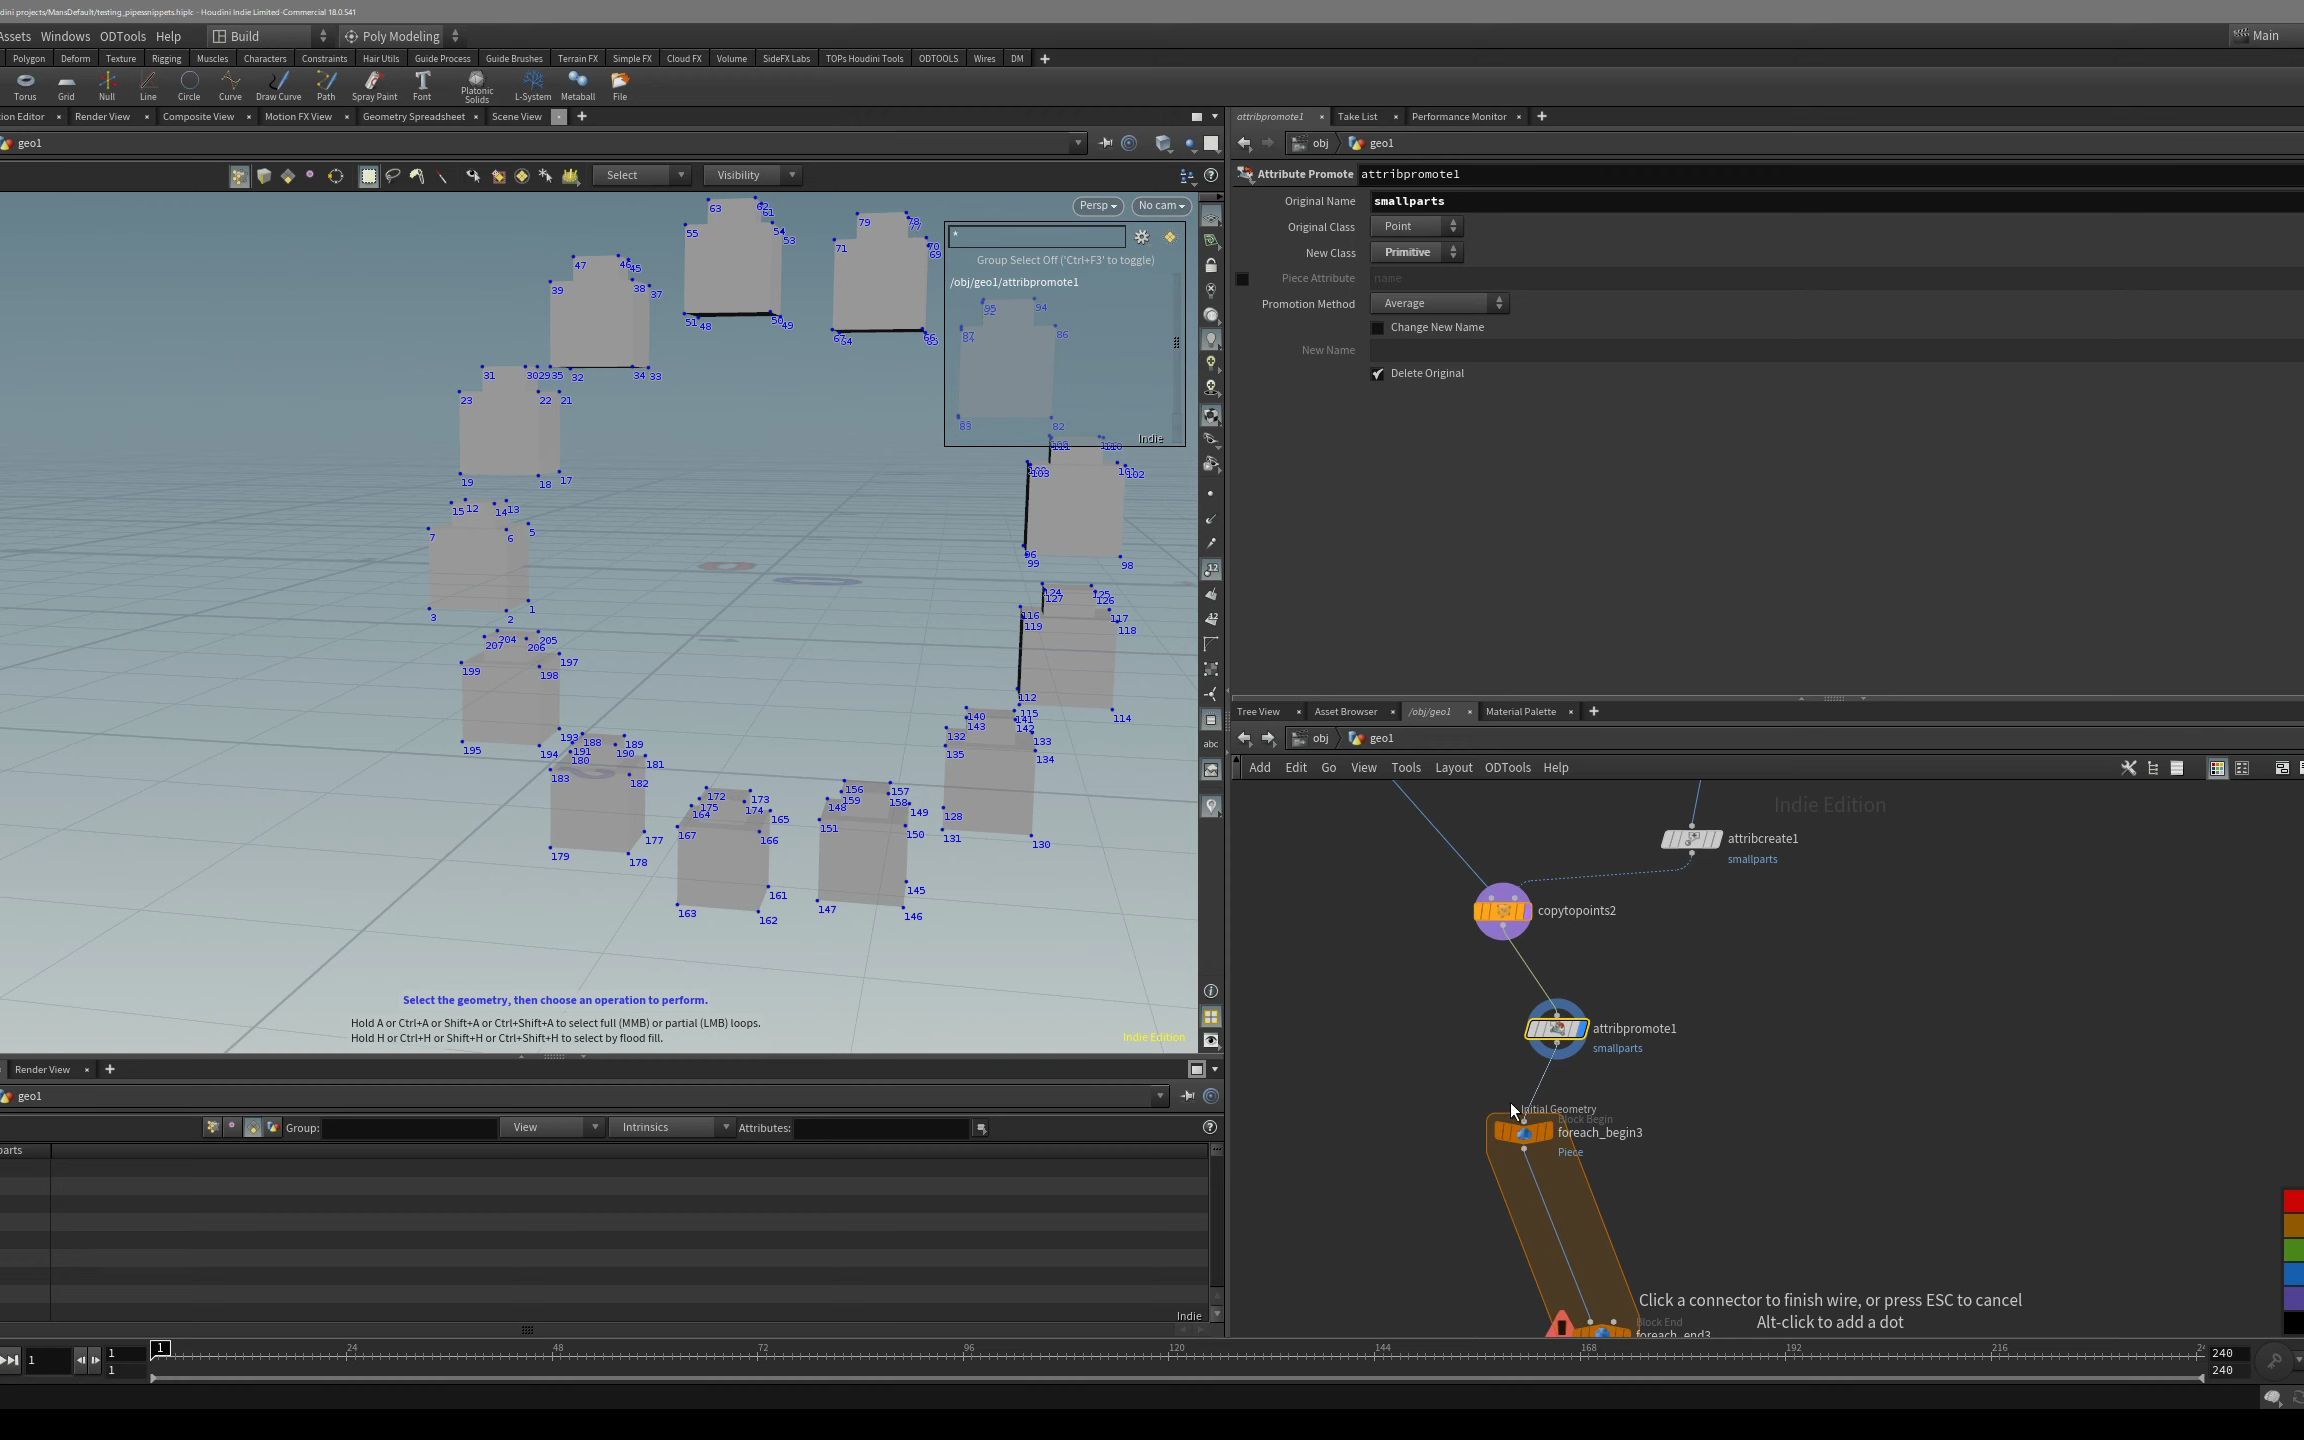2304x1440 pixels.
Task: Select the copytopoints2 node
Action: click(x=1501, y=911)
